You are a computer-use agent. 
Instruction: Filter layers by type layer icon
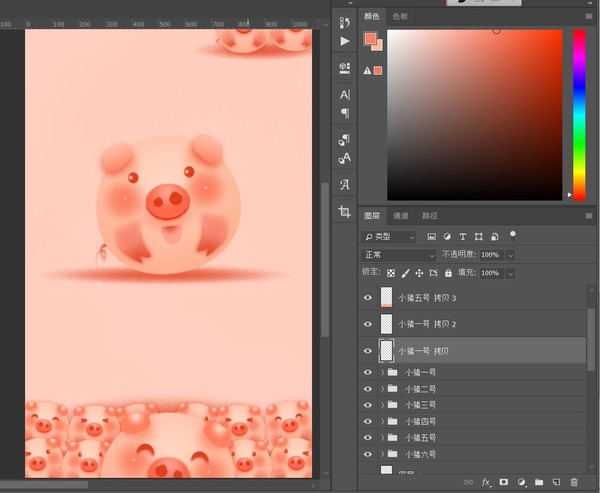click(463, 237)
